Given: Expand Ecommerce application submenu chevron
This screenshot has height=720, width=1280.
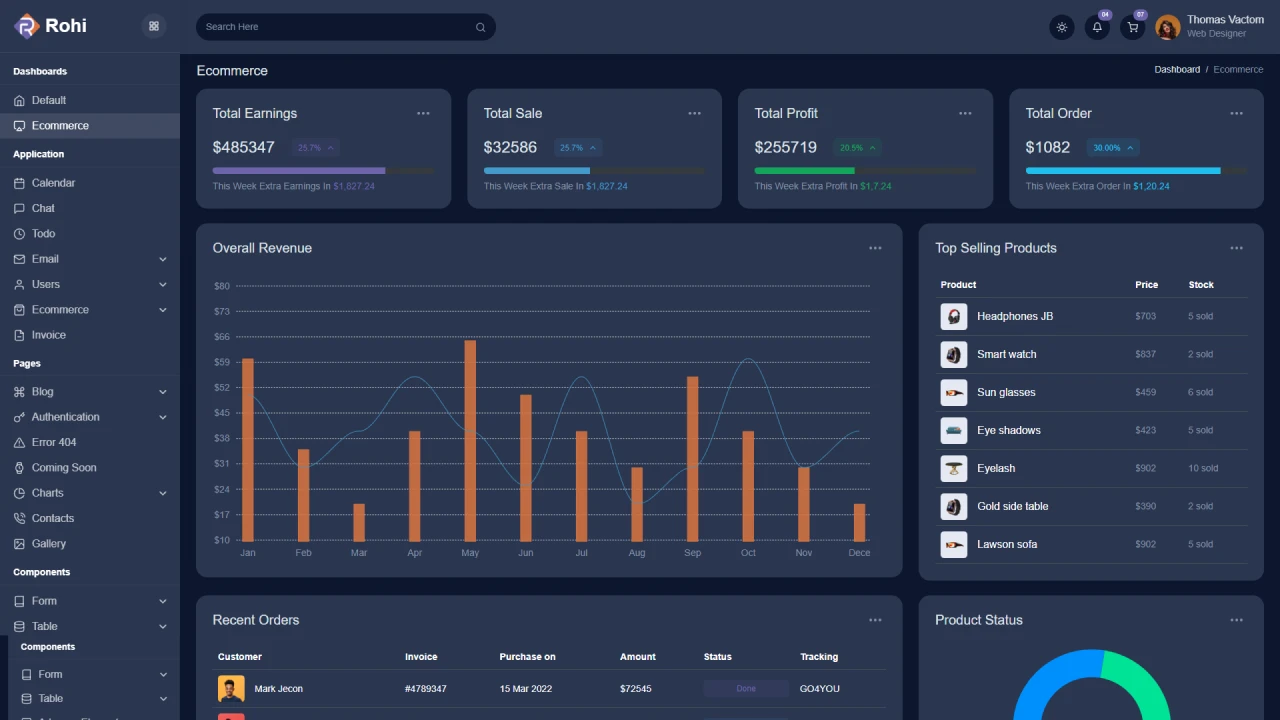Looking at the screenshot, I should [x=163, y=310].
